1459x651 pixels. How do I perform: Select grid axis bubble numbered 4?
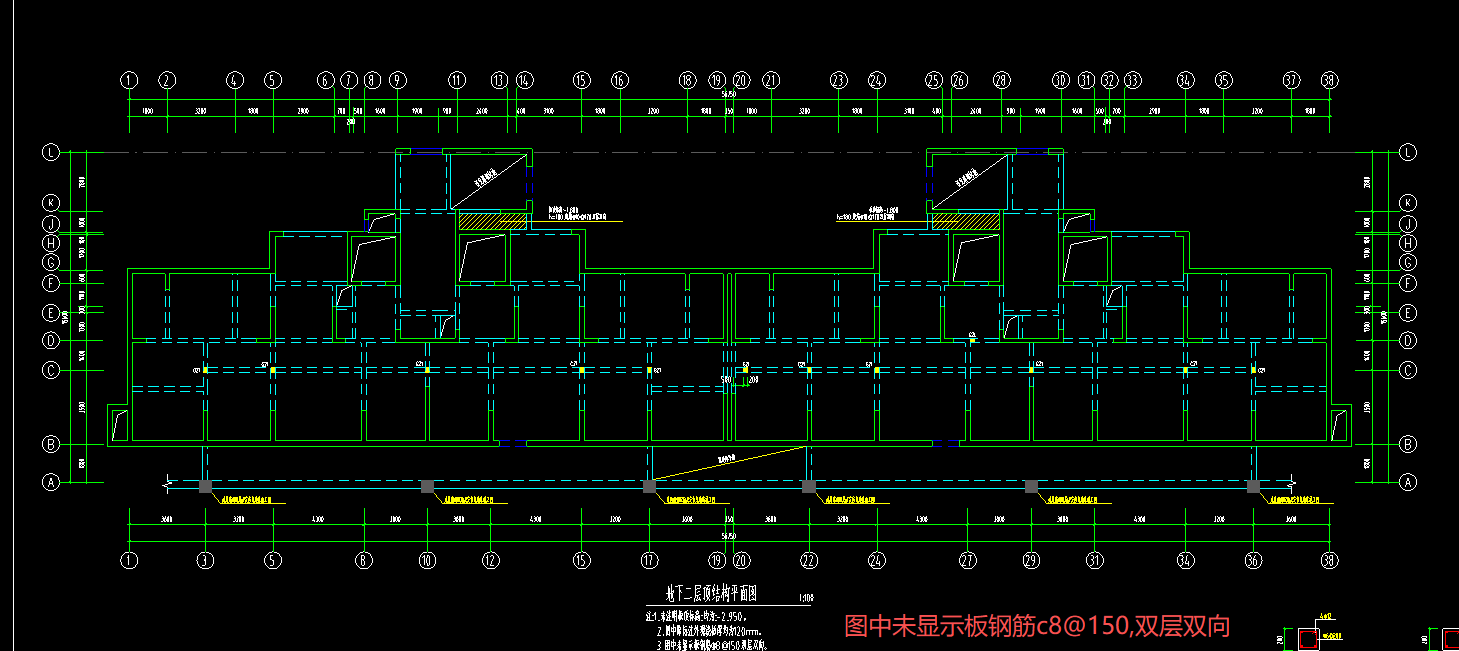click(234, 80)
